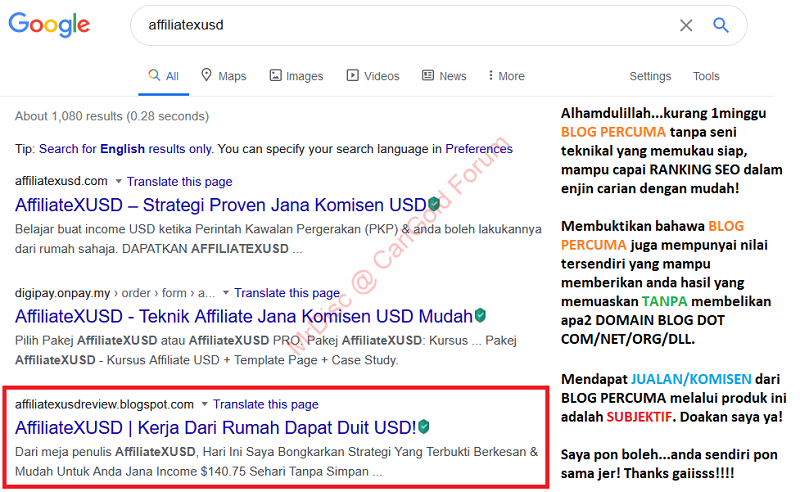Screen dimensions: 800x492
Task: Select the All results tab
Action: (x=163, y=76)
